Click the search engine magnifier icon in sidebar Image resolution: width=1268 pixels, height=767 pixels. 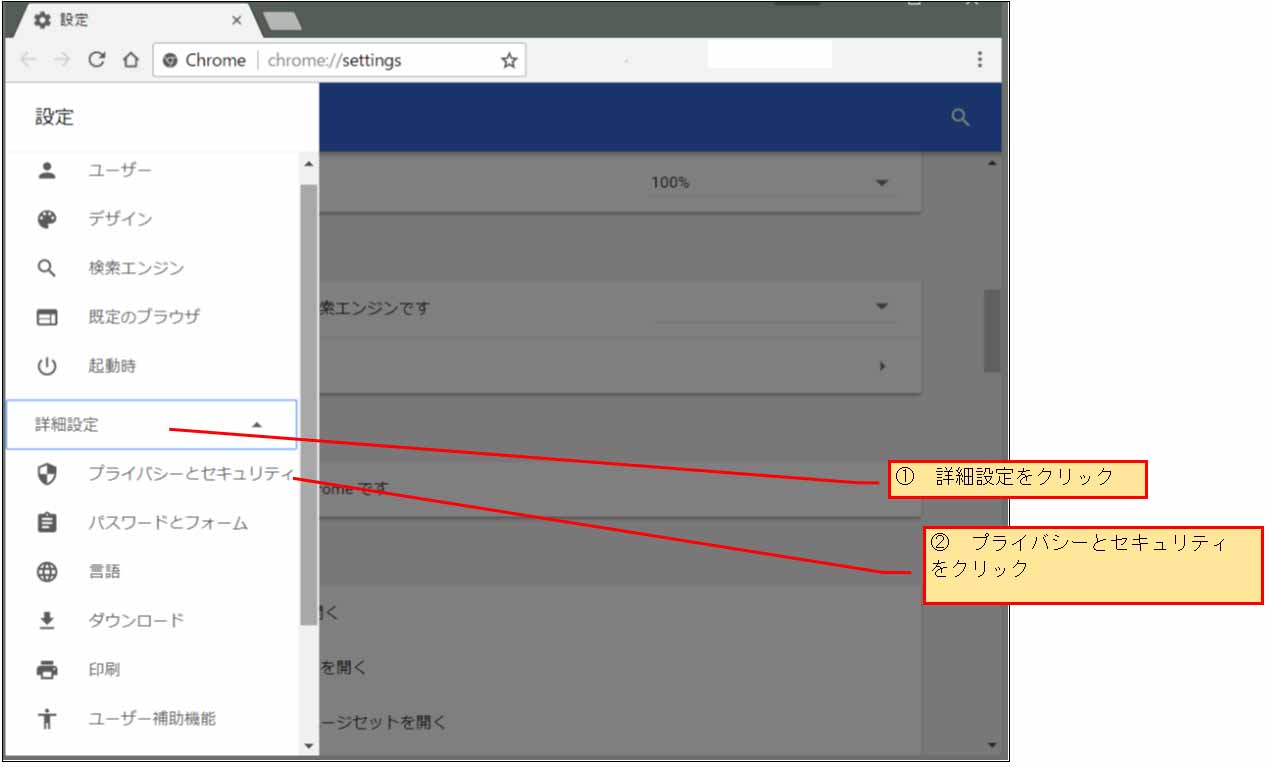click(47, 268)
